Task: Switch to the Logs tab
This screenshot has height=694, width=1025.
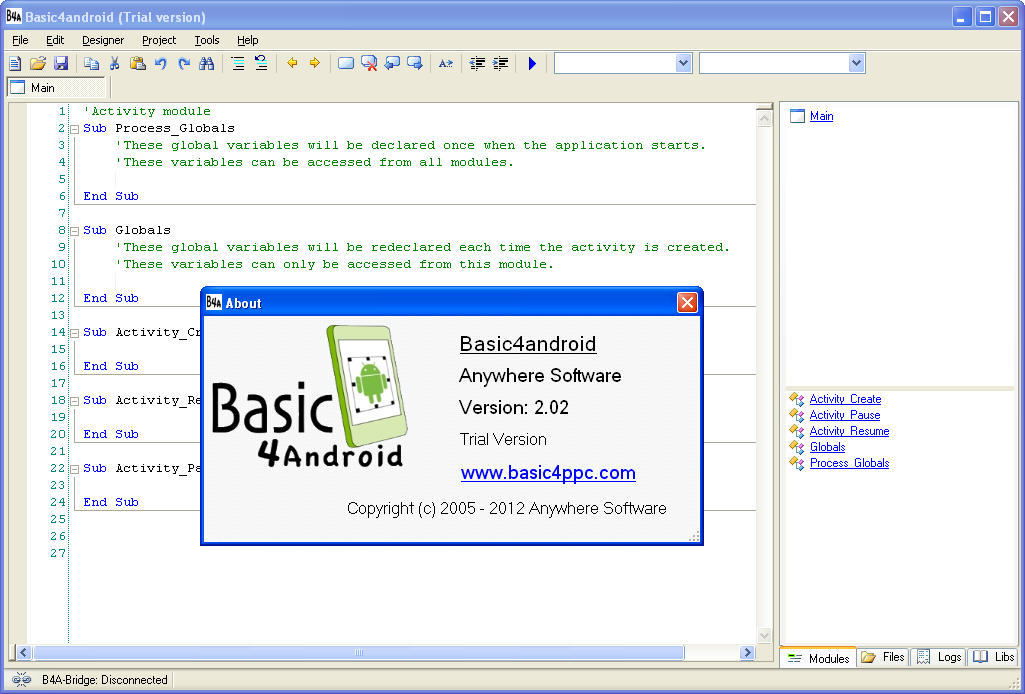Action: [x=938, y=657]
